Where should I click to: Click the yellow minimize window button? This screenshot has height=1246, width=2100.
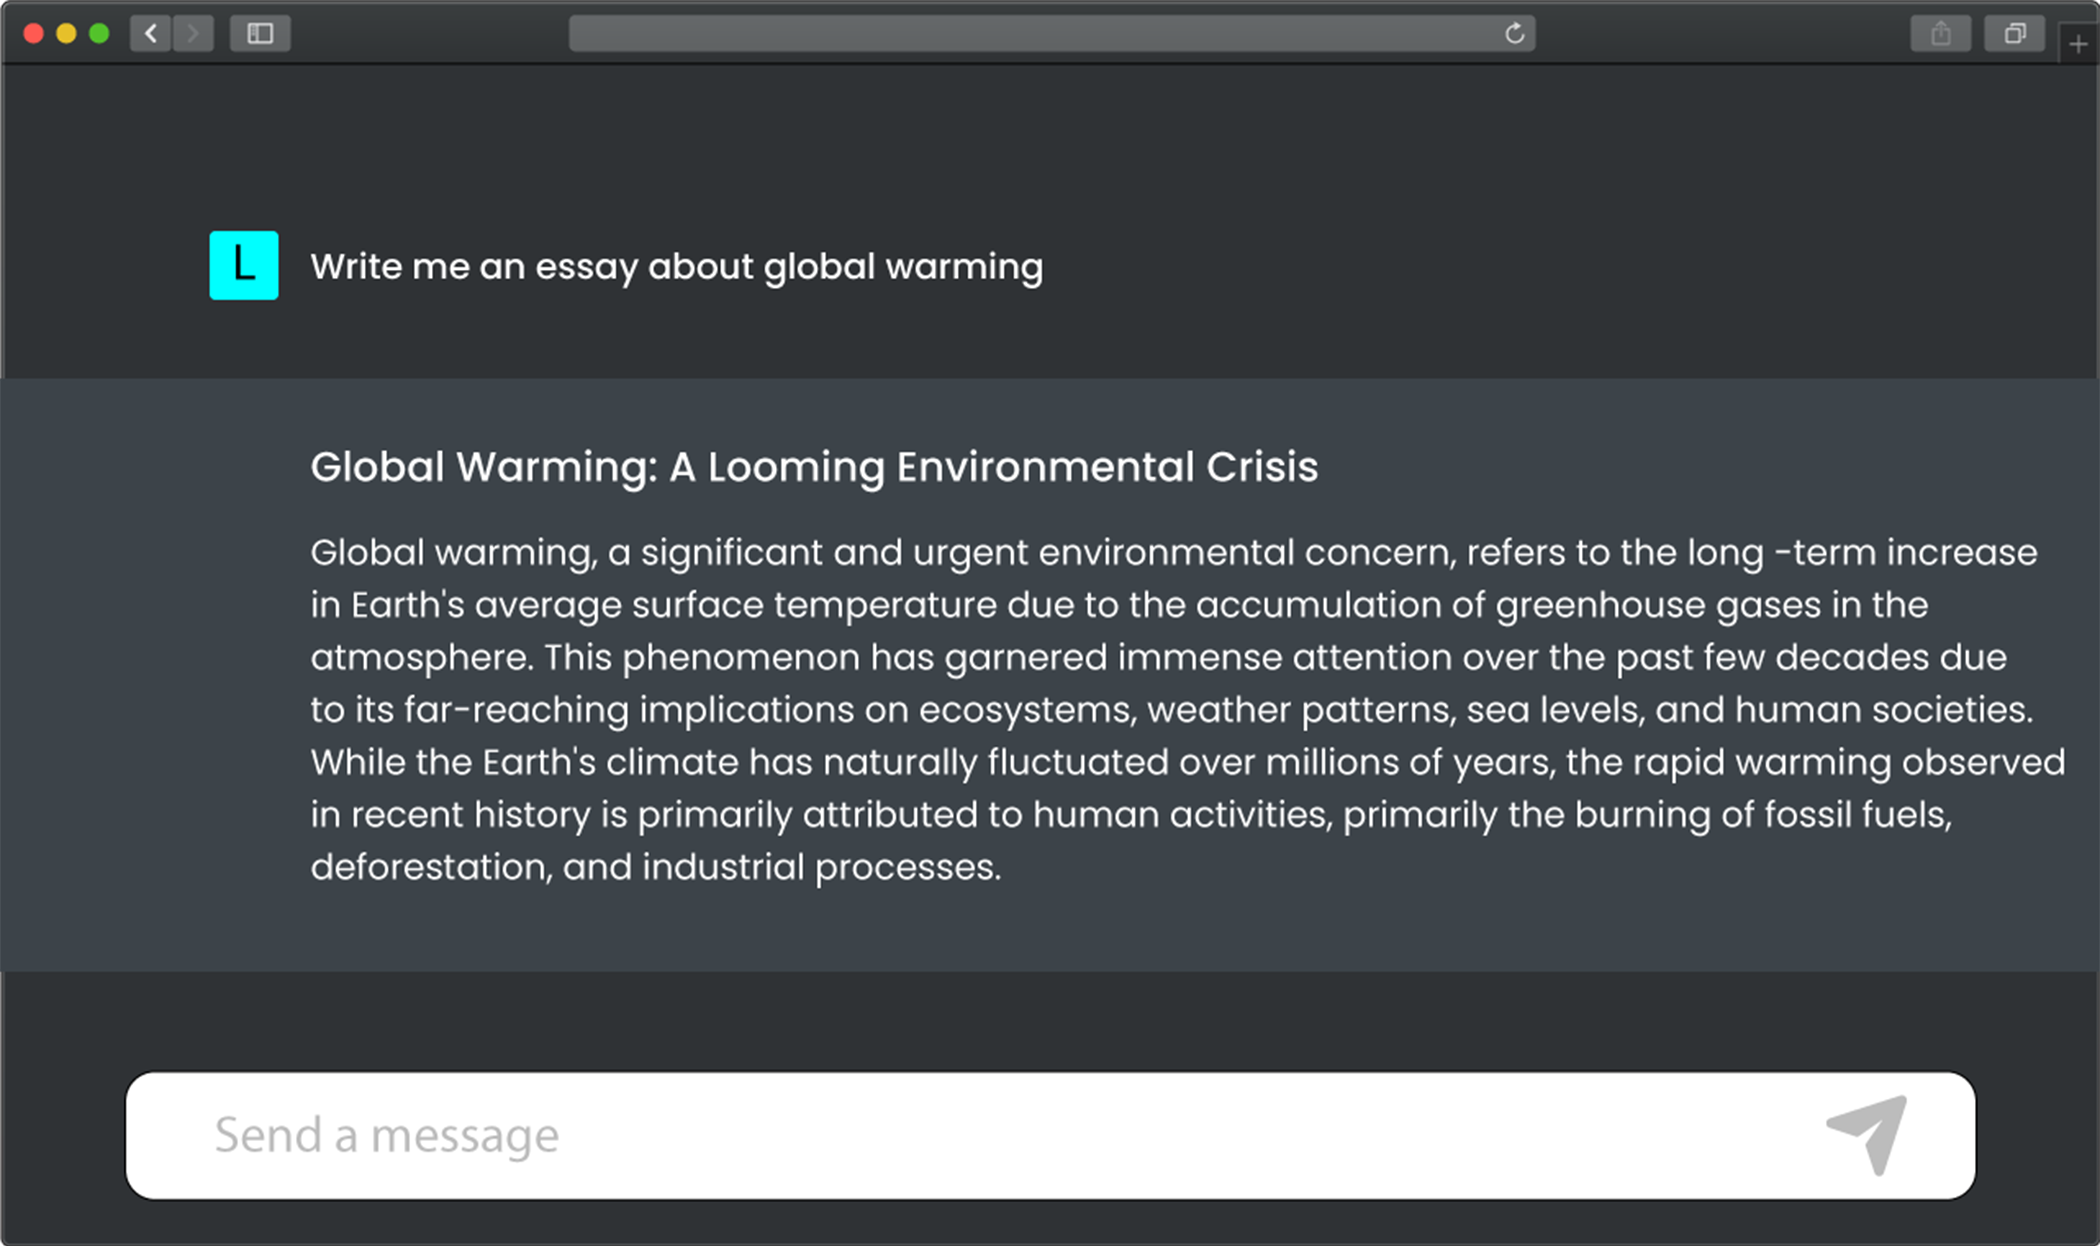click(66, 34)
